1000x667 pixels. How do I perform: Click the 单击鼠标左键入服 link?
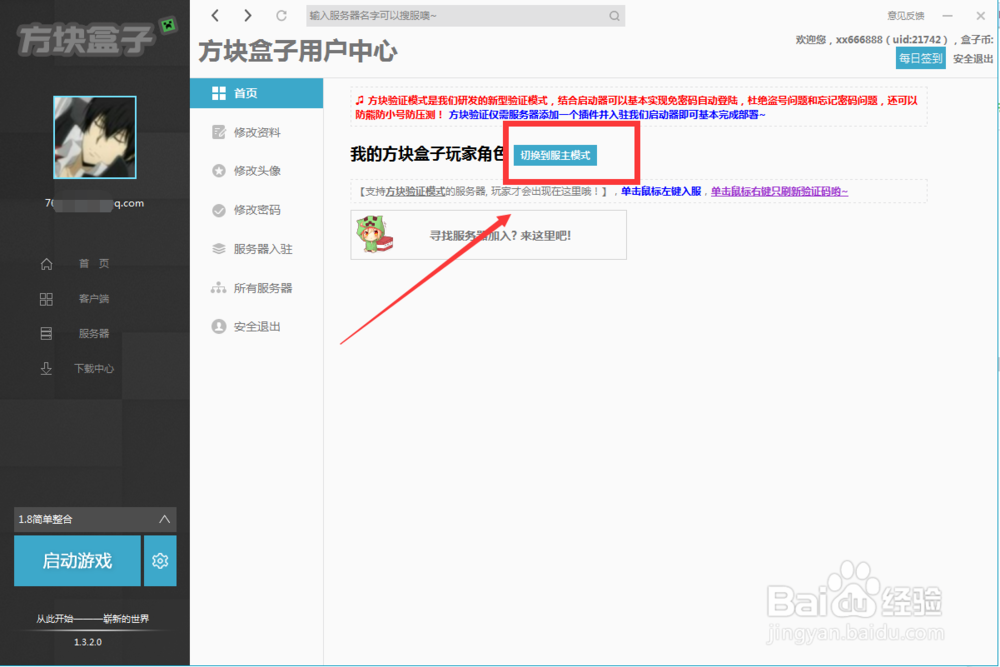pos(661,191)
